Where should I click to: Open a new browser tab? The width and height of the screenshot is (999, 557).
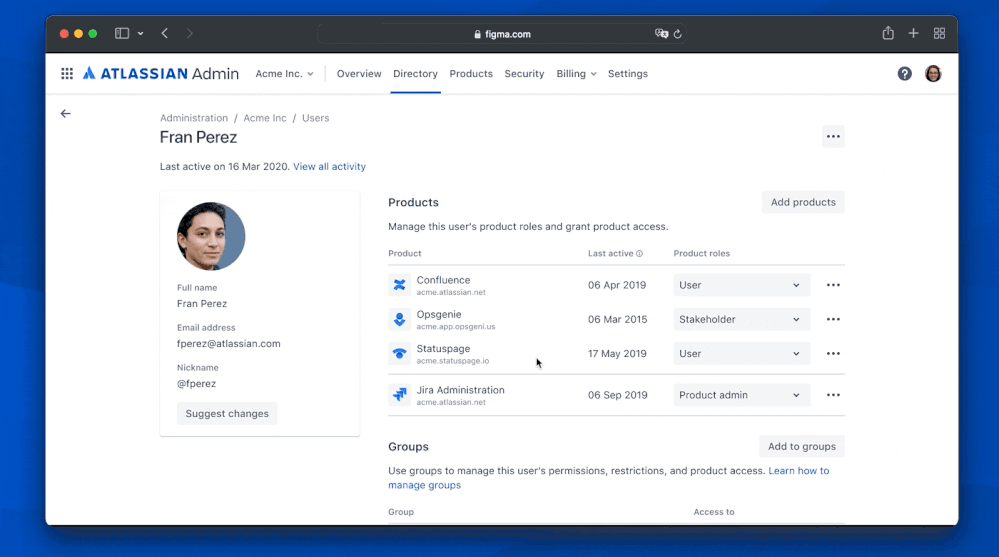point(913,33)
